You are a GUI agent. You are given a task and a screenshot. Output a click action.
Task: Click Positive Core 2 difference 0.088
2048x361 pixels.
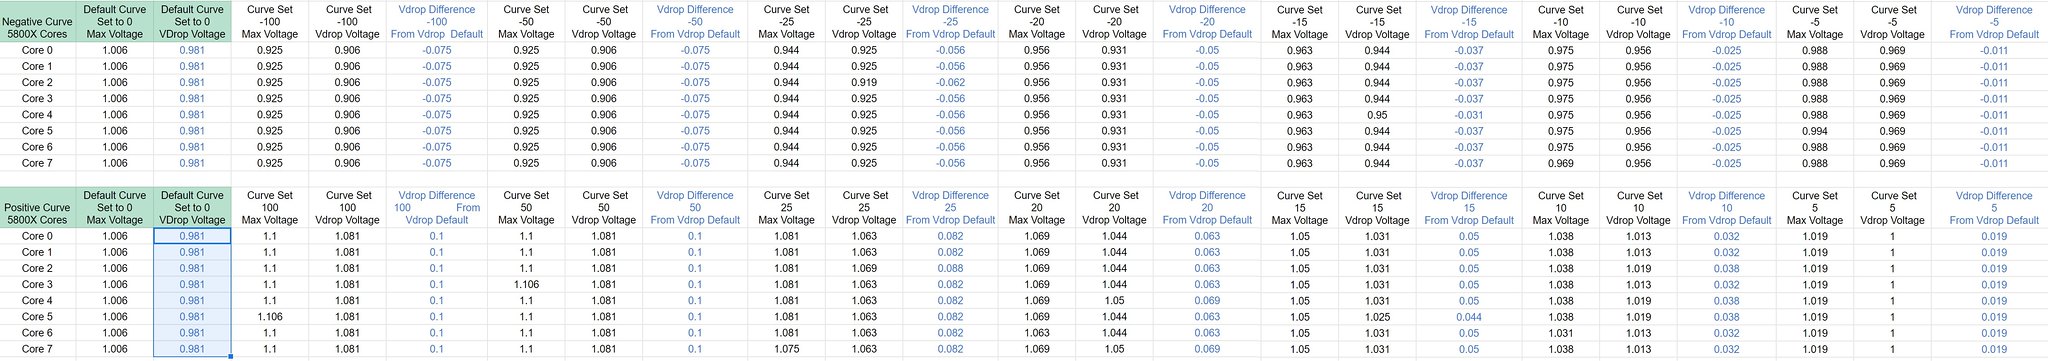tap(950, 268)
